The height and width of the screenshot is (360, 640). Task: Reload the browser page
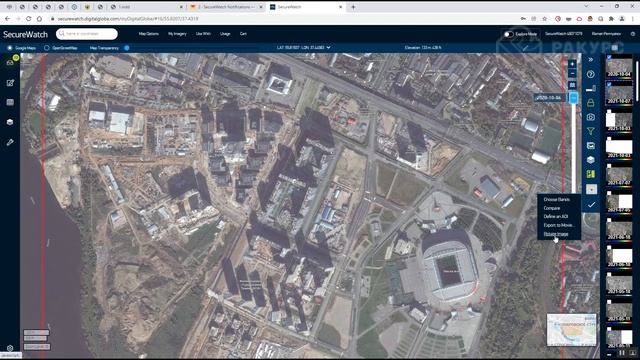(x=29, y=19)
